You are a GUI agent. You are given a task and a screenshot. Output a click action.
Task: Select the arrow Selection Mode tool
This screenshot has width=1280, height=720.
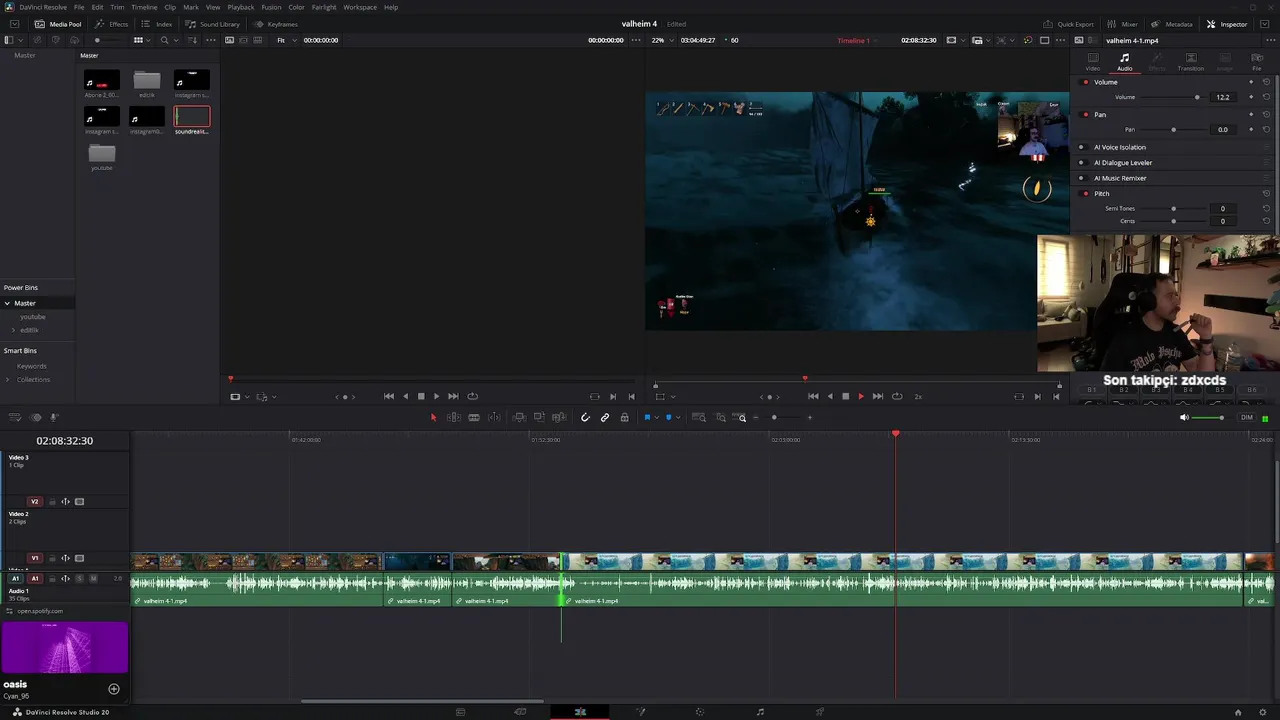433,417
